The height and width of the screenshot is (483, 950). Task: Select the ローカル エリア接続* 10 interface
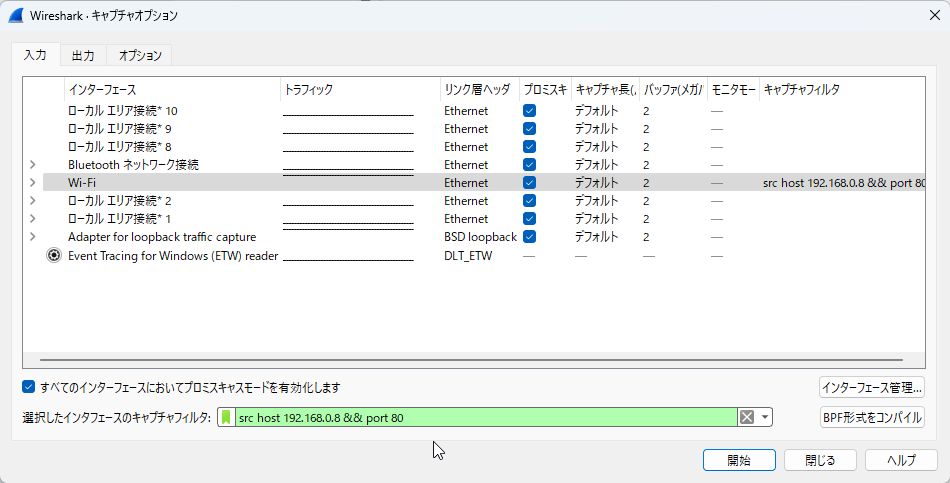tap(123, 111)
